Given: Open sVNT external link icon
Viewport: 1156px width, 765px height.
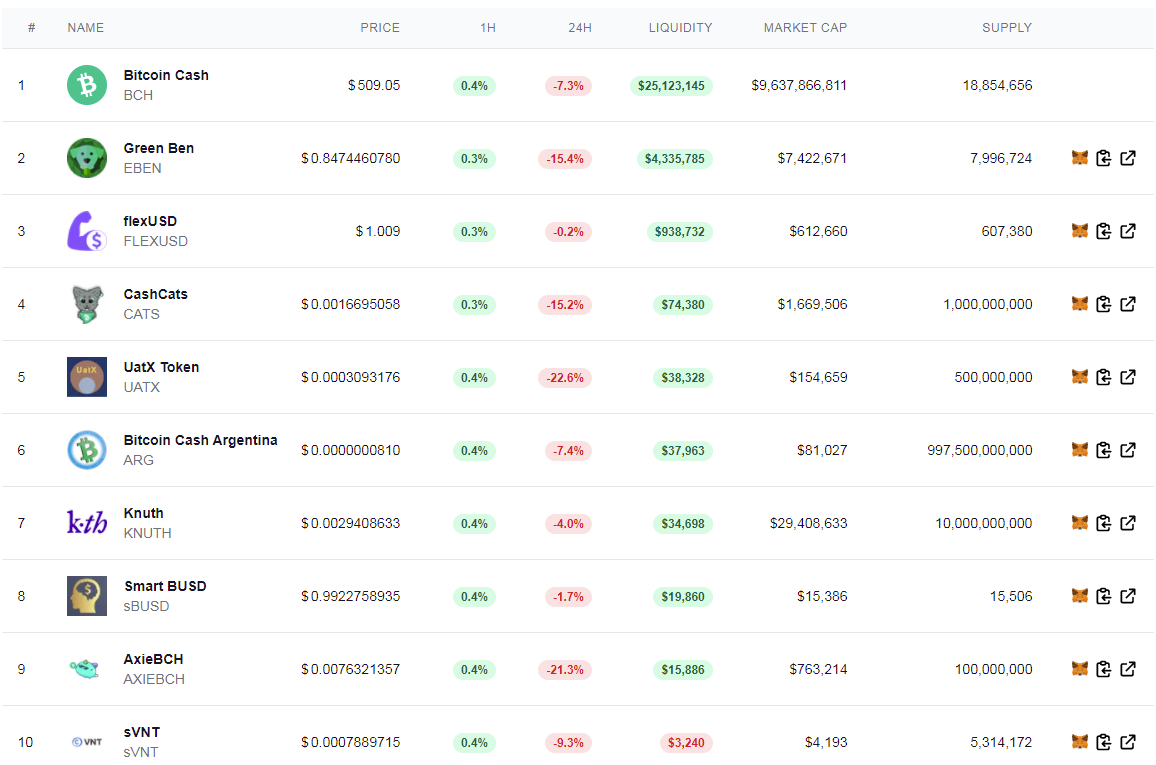Looking at the screenshot, I should (1128, 741).
